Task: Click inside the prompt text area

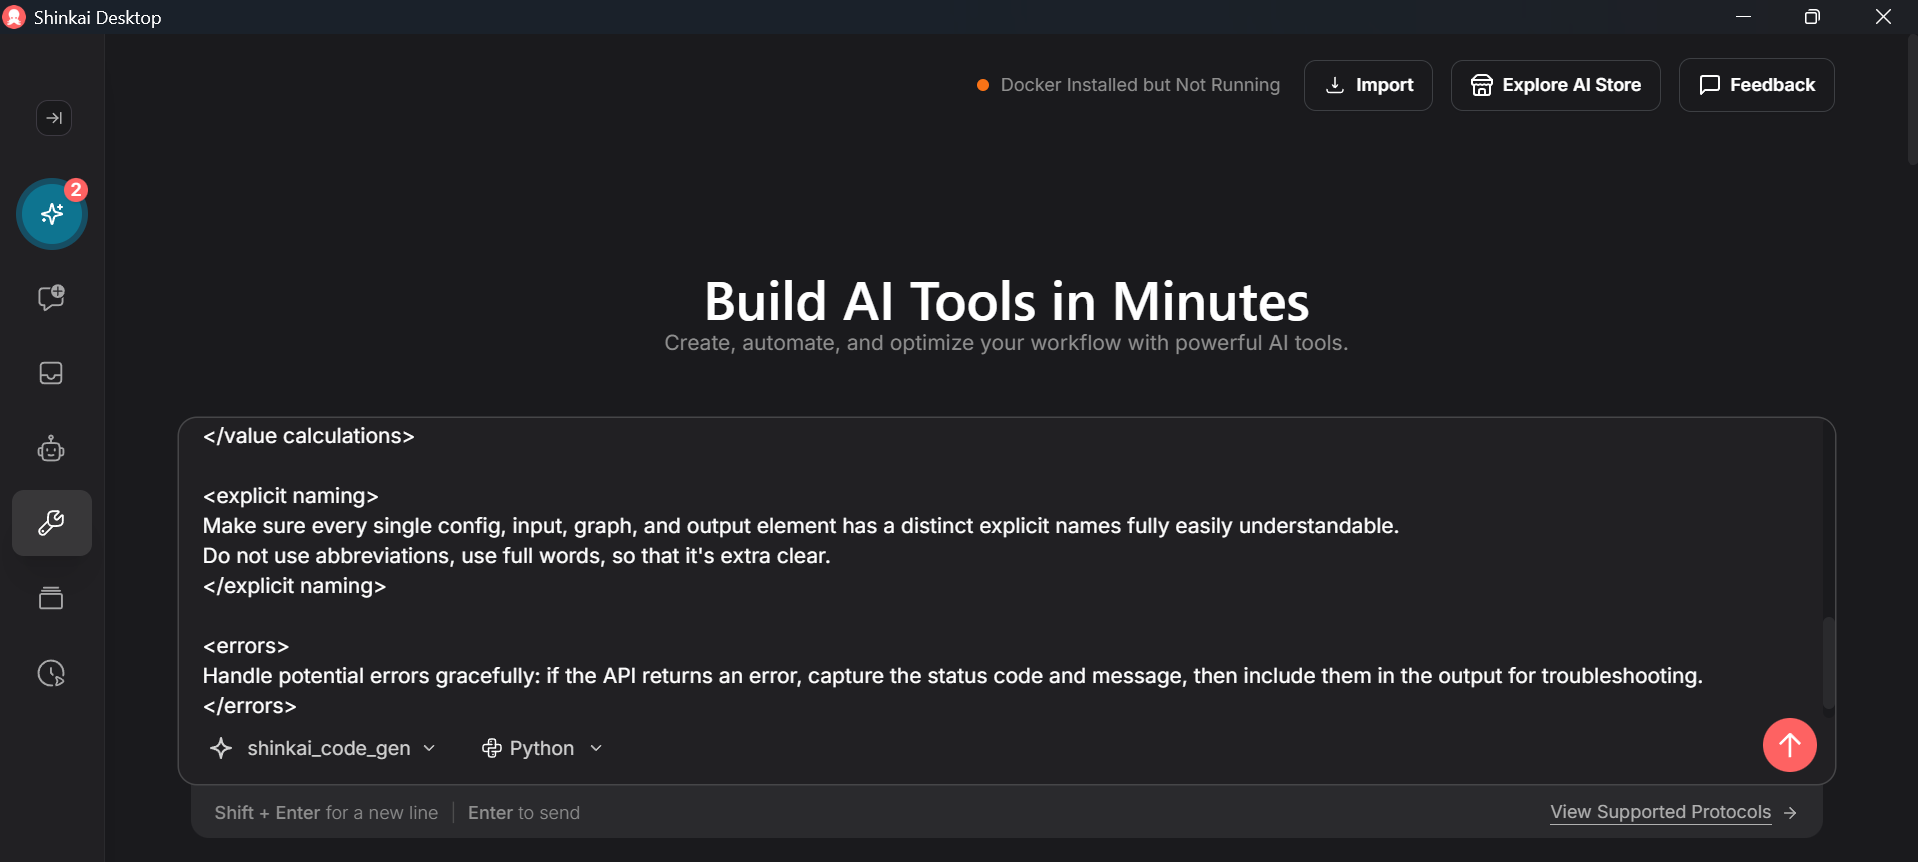Action: click(x=1000, y=570)
